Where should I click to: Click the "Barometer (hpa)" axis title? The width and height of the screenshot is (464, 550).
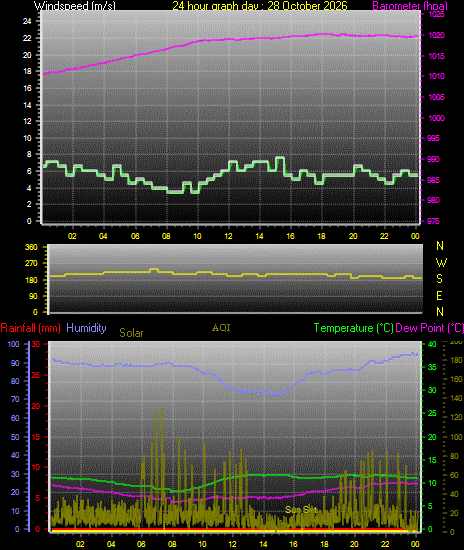tap(410, 6)
